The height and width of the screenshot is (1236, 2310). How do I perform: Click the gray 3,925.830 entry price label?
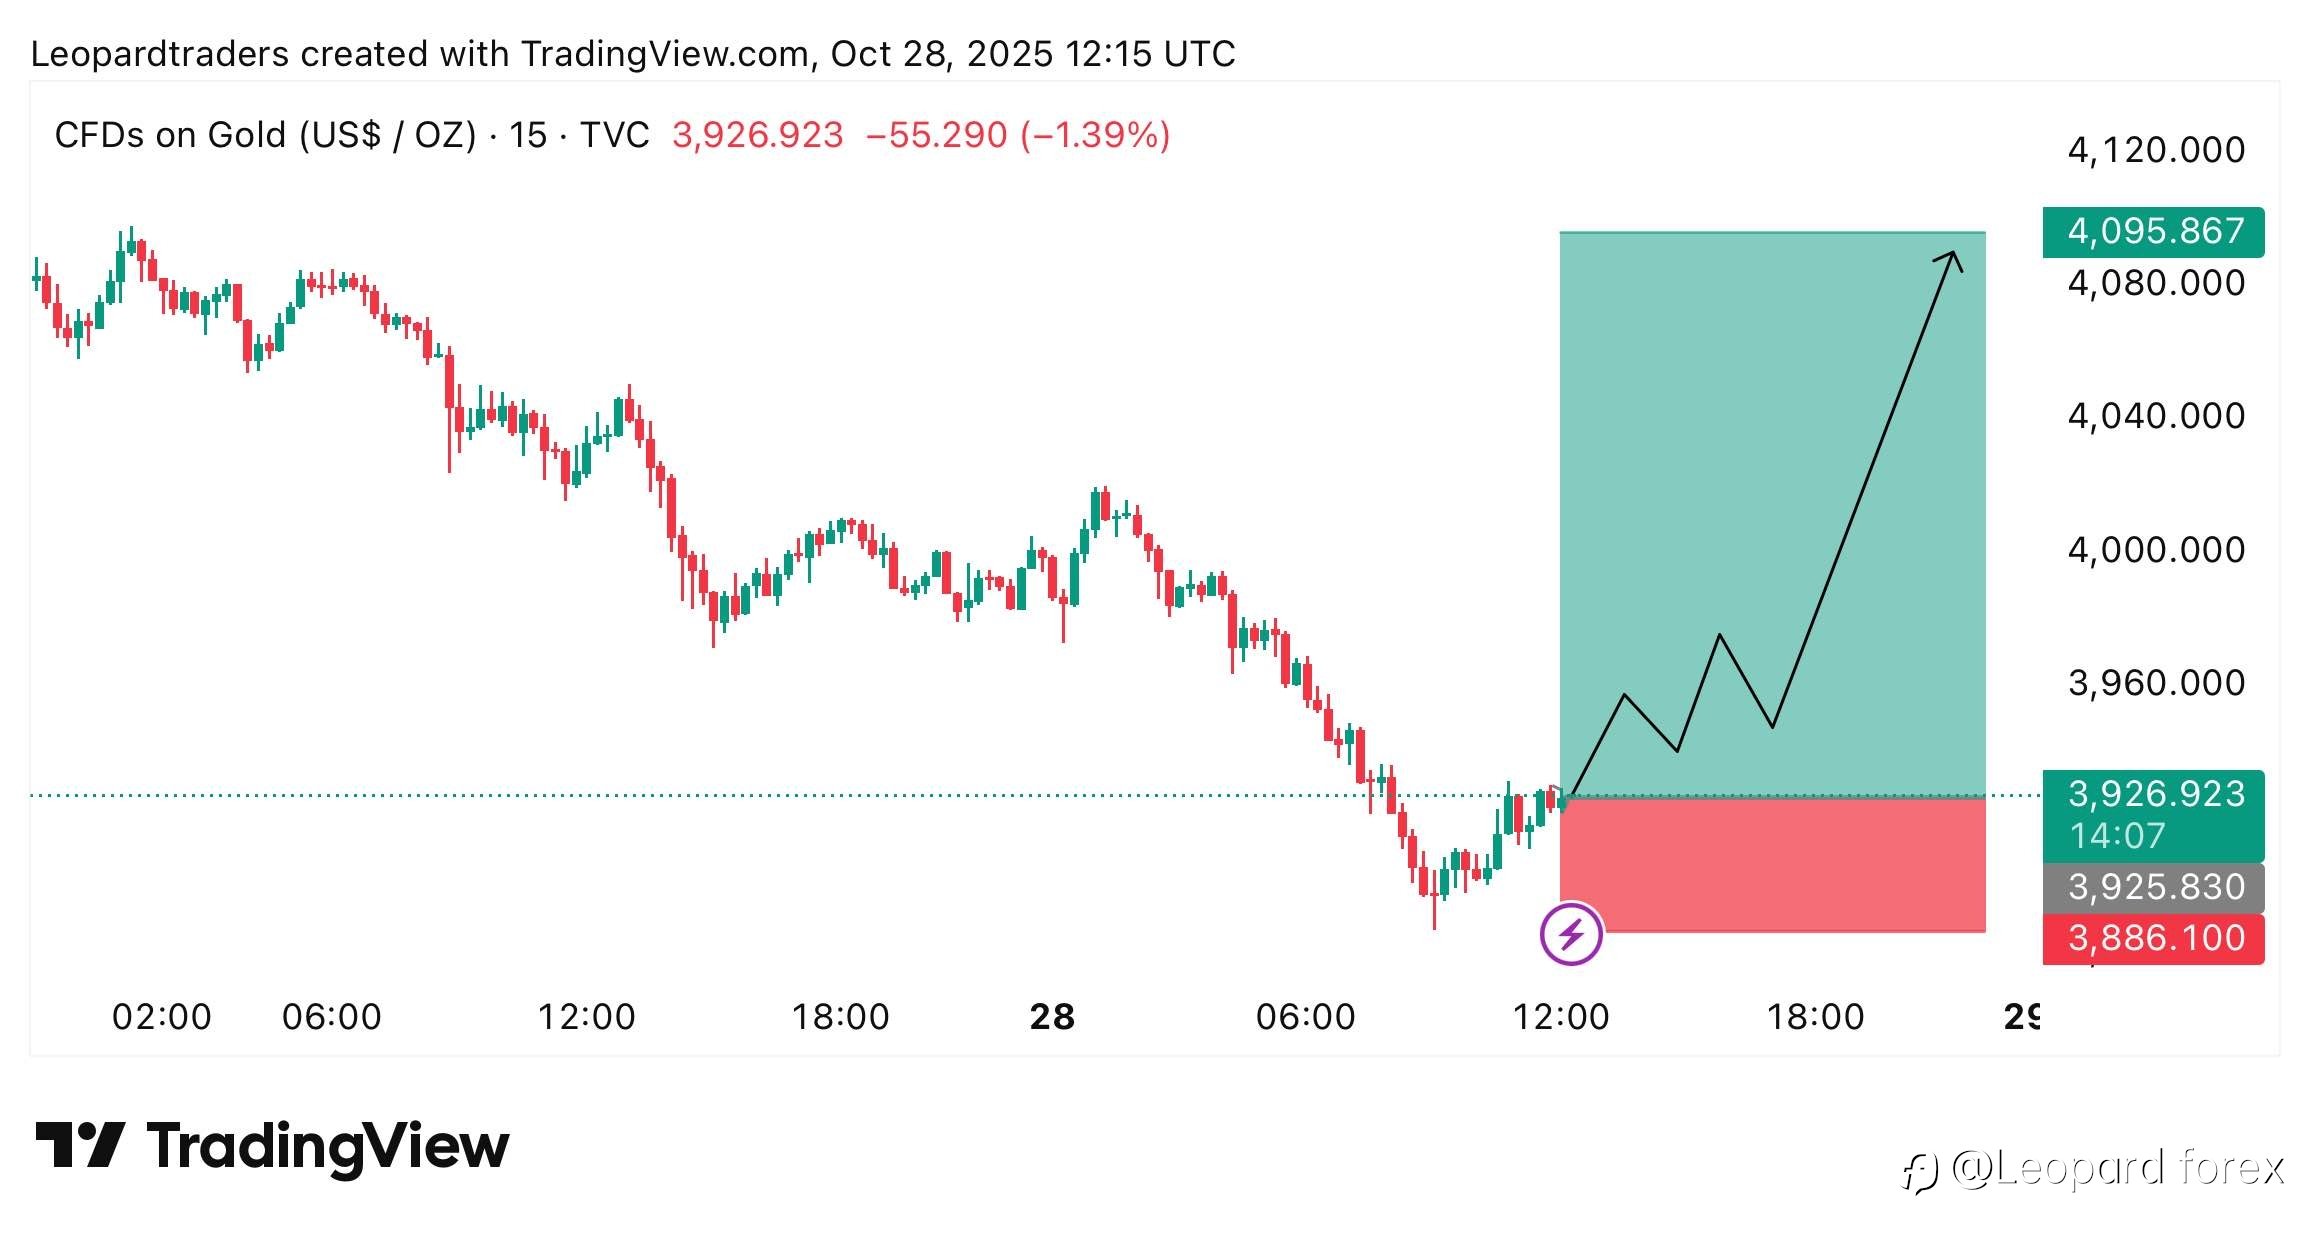[x=2153, y=887]
